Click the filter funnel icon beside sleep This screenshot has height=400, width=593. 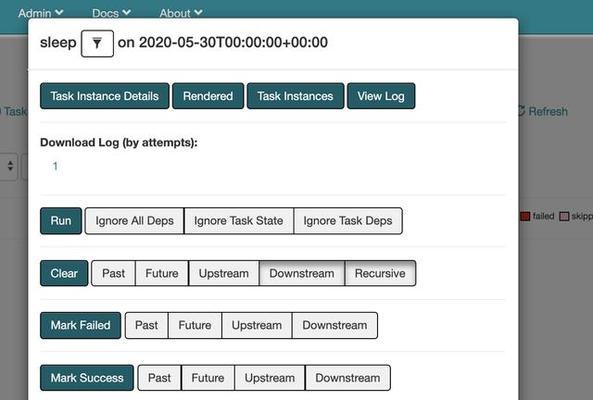tap(97, 43)
